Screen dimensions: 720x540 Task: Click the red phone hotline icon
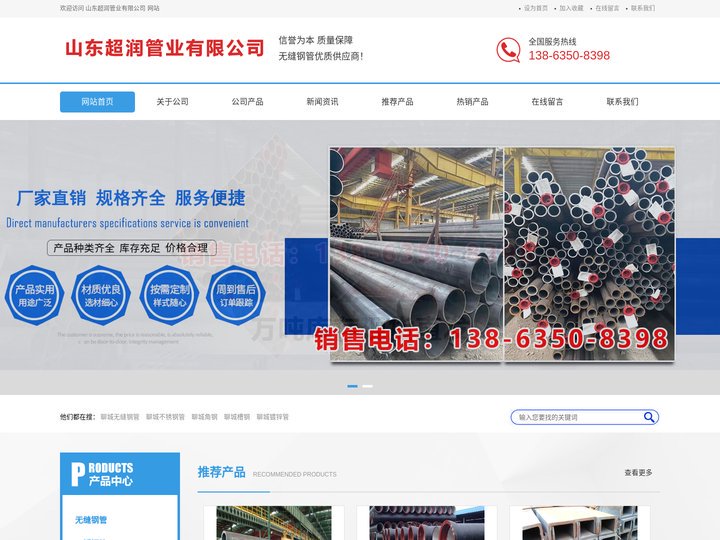[508, 50]
